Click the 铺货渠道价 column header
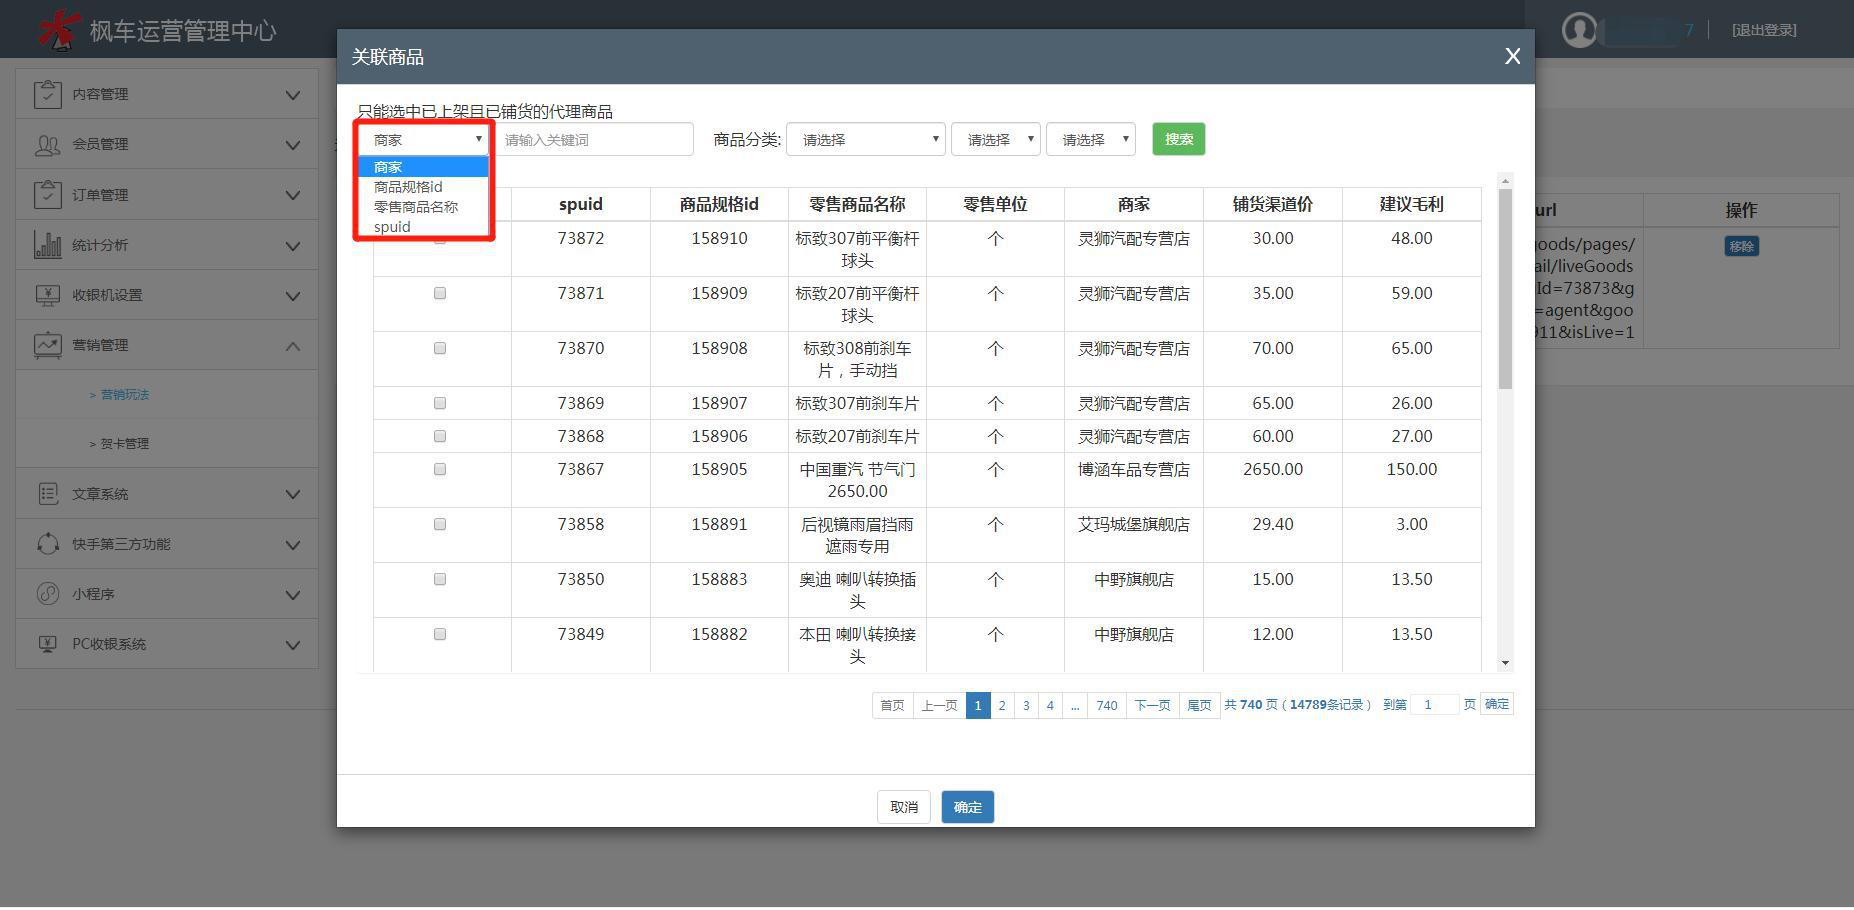 [x=1272, y=204]
